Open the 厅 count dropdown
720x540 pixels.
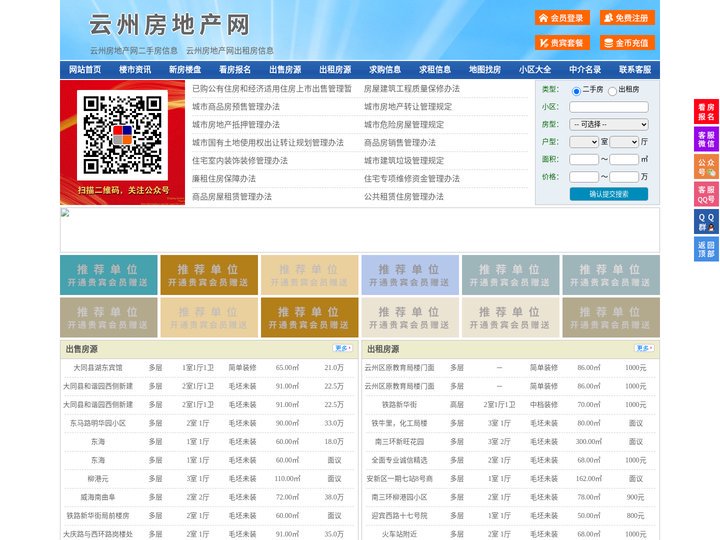click(x=624, y=142)
